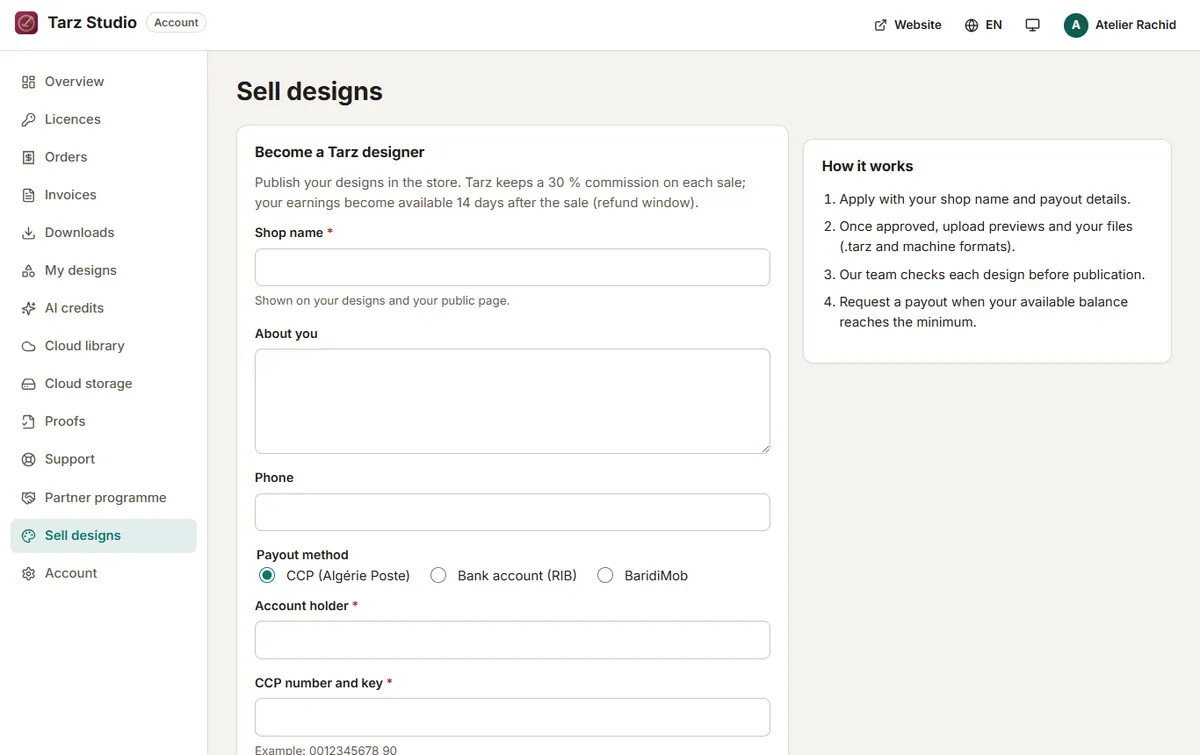Click the Tarz Studio logo icon
Viewport: 1200px width, 755px height.
[x=27, y=23]
